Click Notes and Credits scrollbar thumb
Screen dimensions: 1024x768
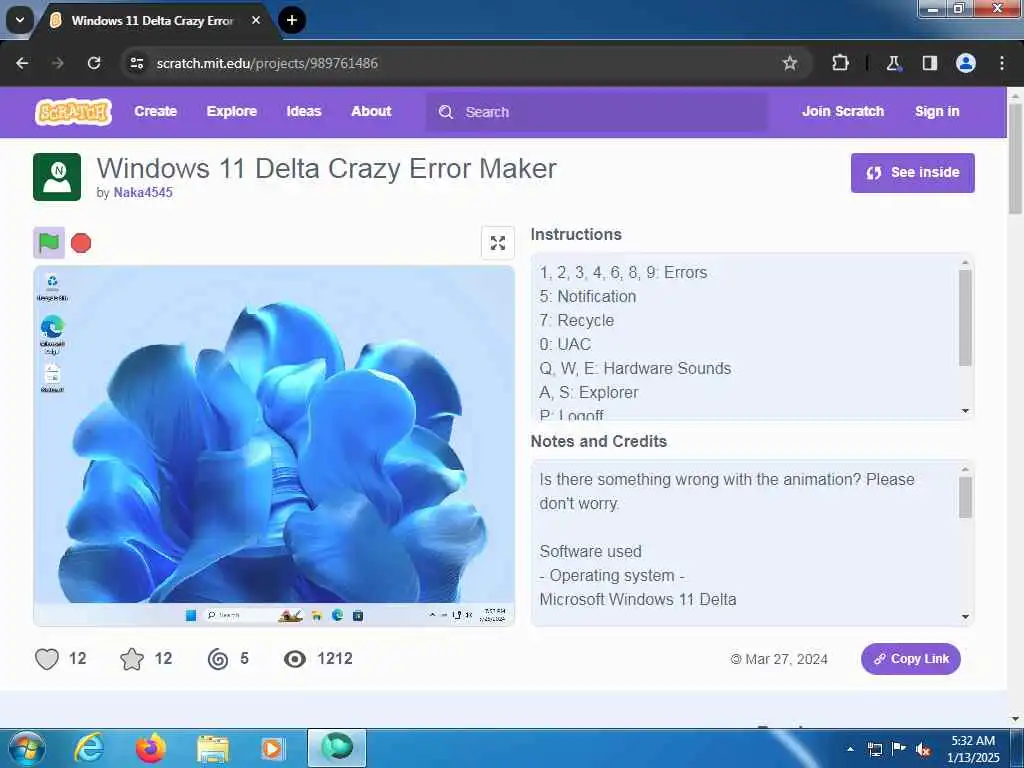(965, 498)
